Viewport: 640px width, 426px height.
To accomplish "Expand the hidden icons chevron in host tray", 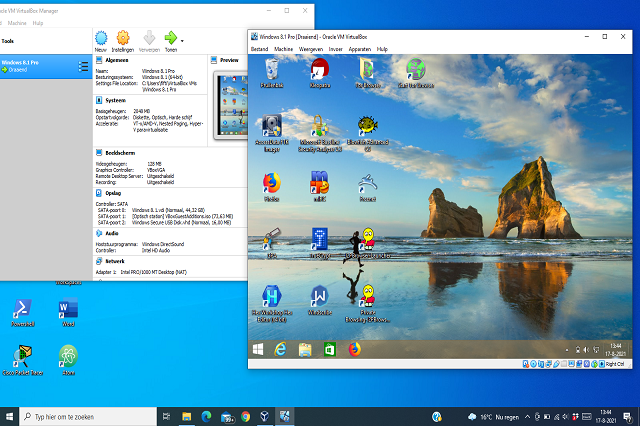I will point(527,417).
